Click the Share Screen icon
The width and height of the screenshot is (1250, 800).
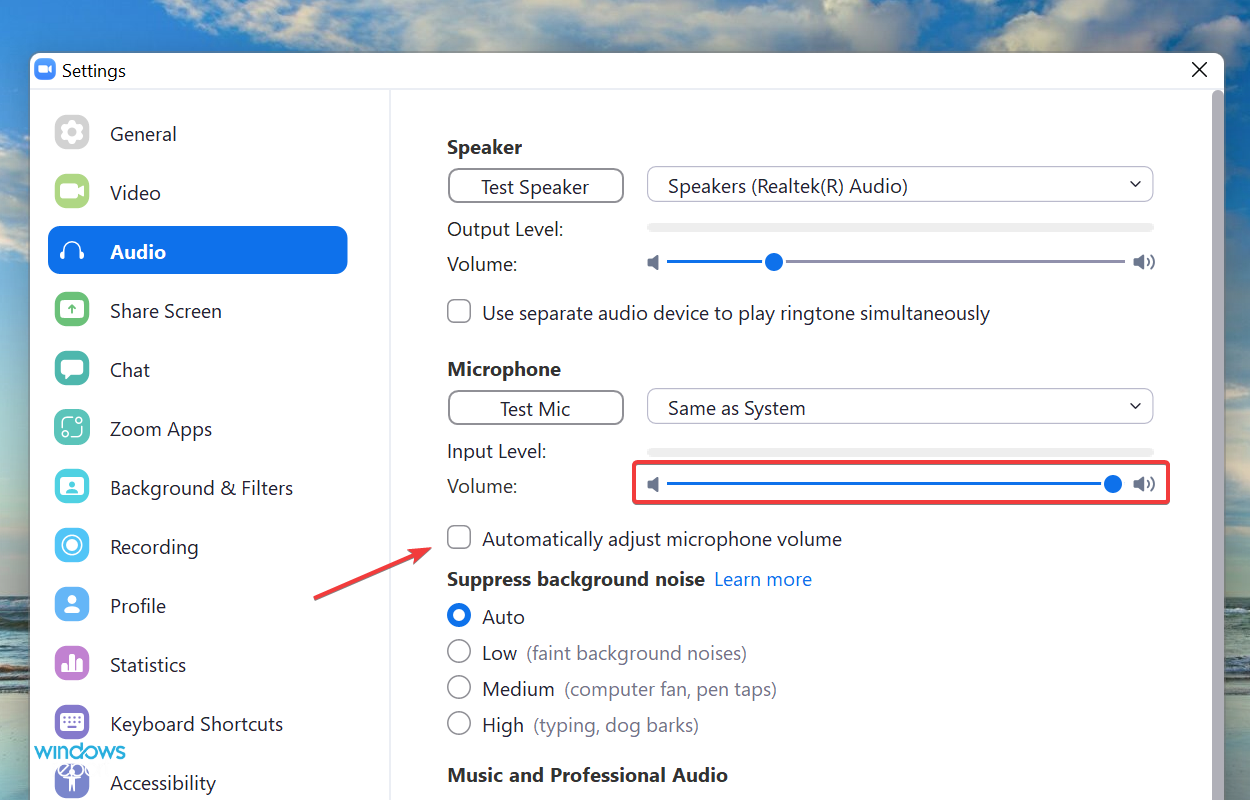(x=72, y=310)
